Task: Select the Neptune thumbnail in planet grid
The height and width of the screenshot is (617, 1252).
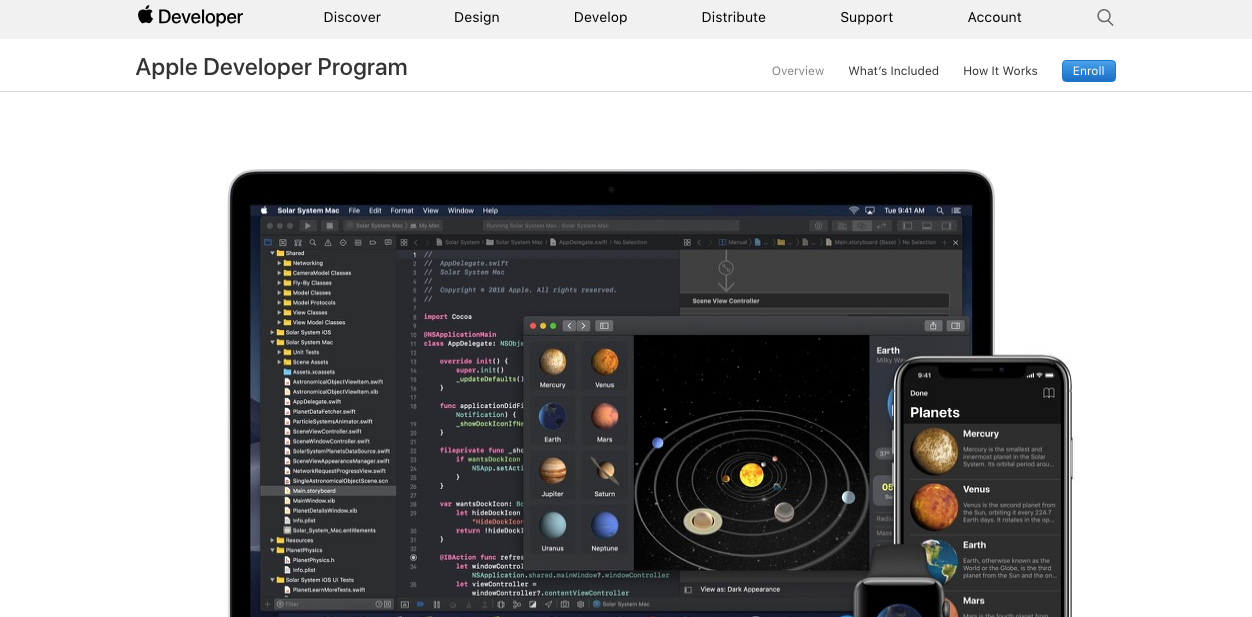Action: click(x=604, y=530)
